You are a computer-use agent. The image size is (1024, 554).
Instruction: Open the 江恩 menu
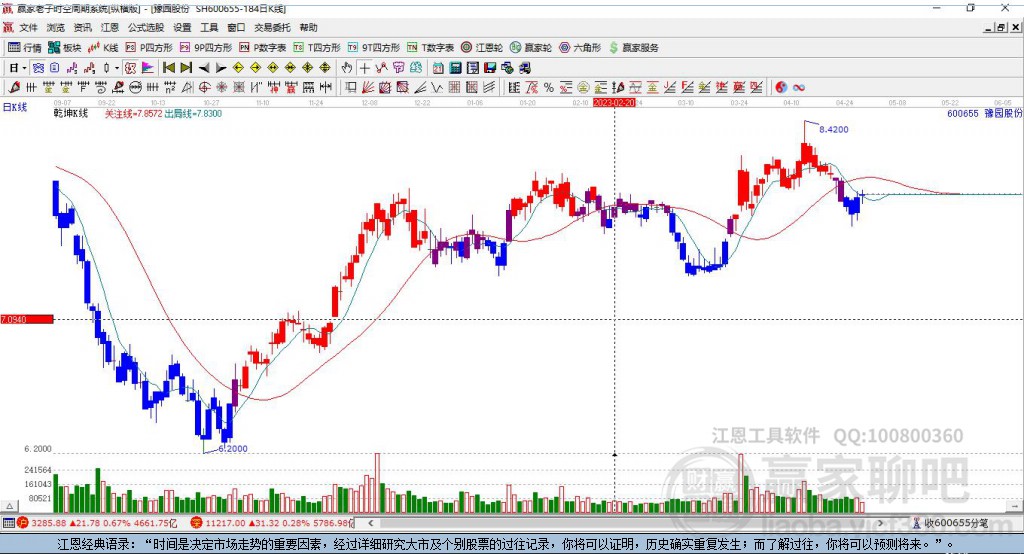tap(110, 27)
